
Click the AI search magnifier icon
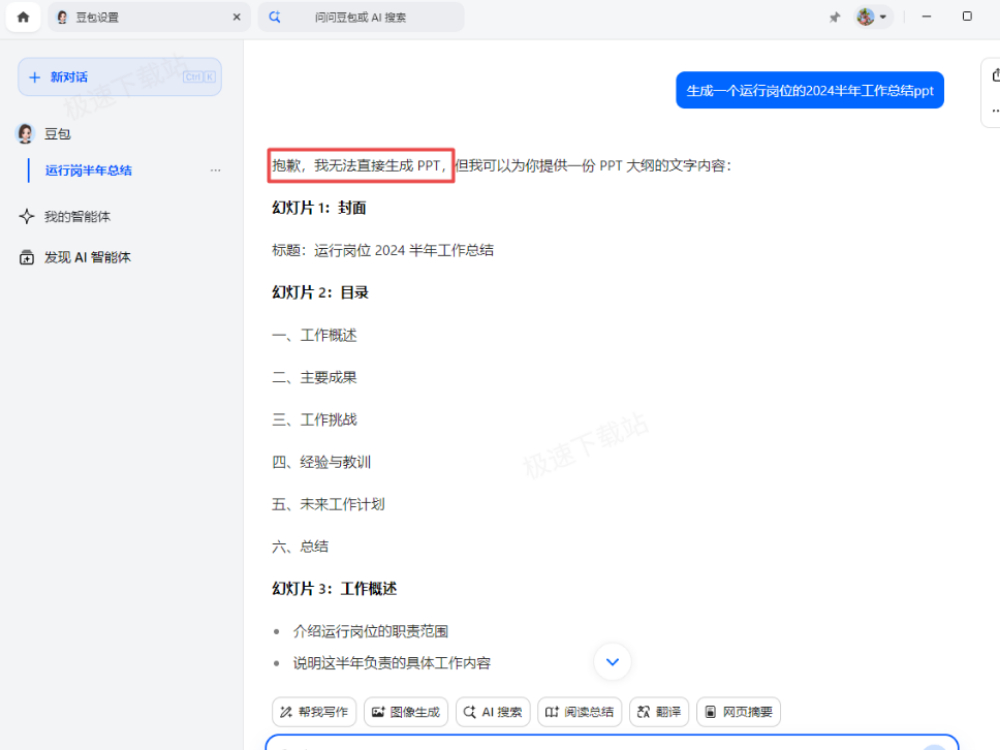tap(275, 17)
